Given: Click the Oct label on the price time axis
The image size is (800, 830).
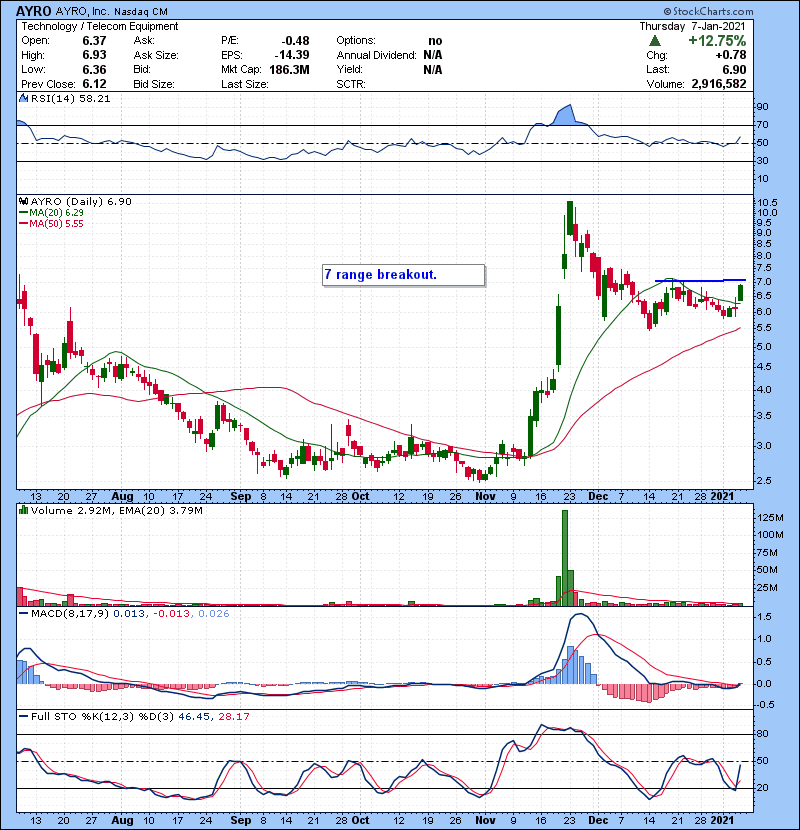Looking at the screenshot, I should coord(360,497).
